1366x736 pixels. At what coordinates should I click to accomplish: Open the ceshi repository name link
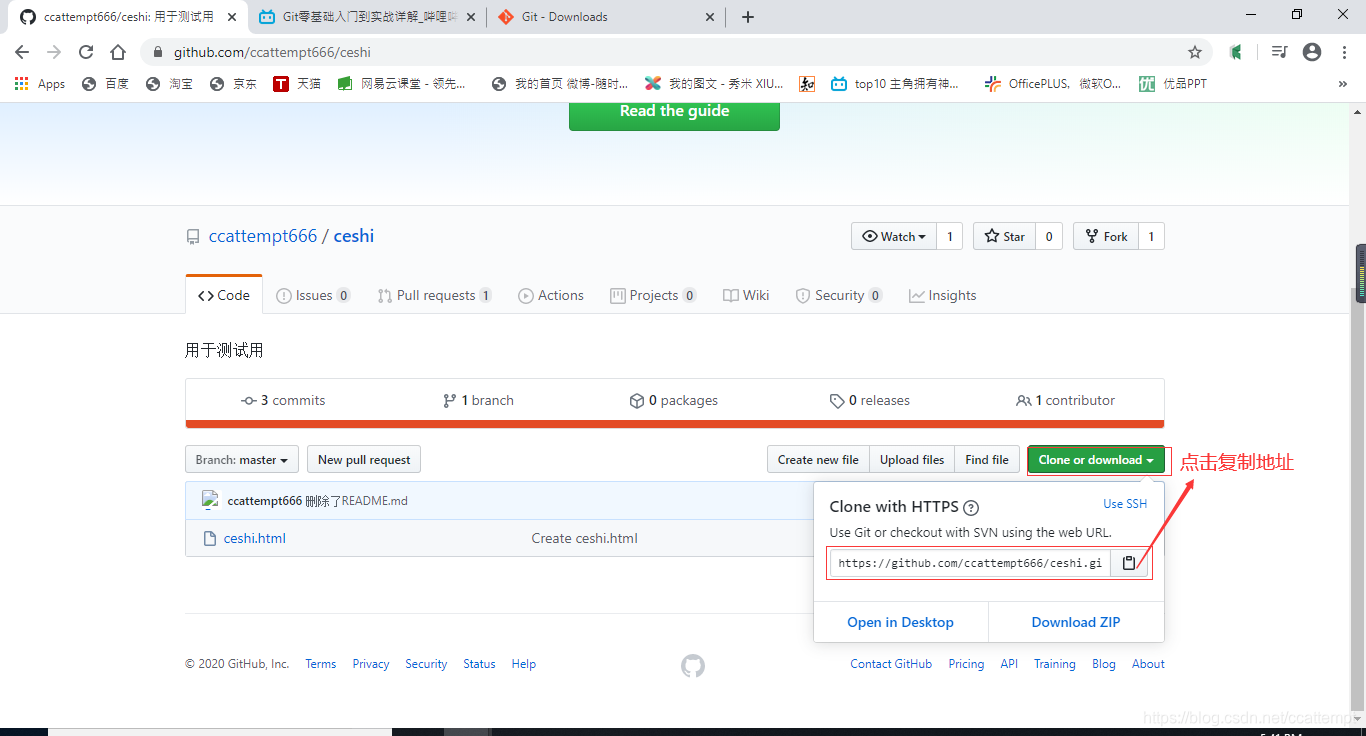[x=354, y=236]
